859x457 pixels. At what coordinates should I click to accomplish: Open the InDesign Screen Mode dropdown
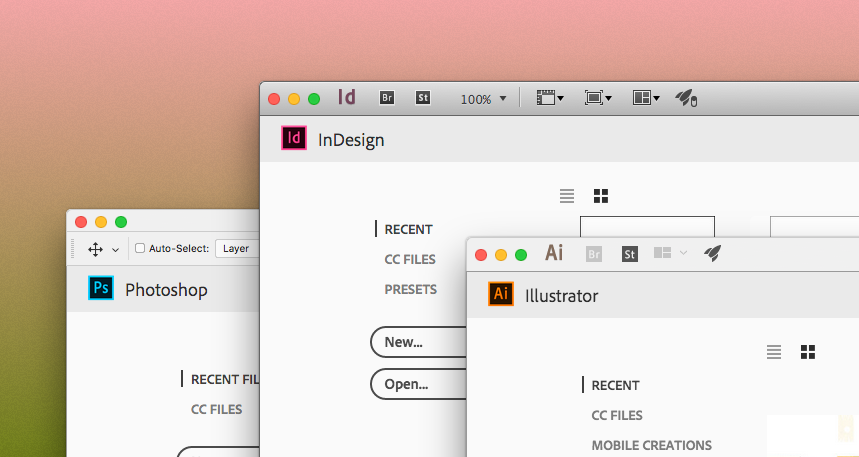coord(598,98)
